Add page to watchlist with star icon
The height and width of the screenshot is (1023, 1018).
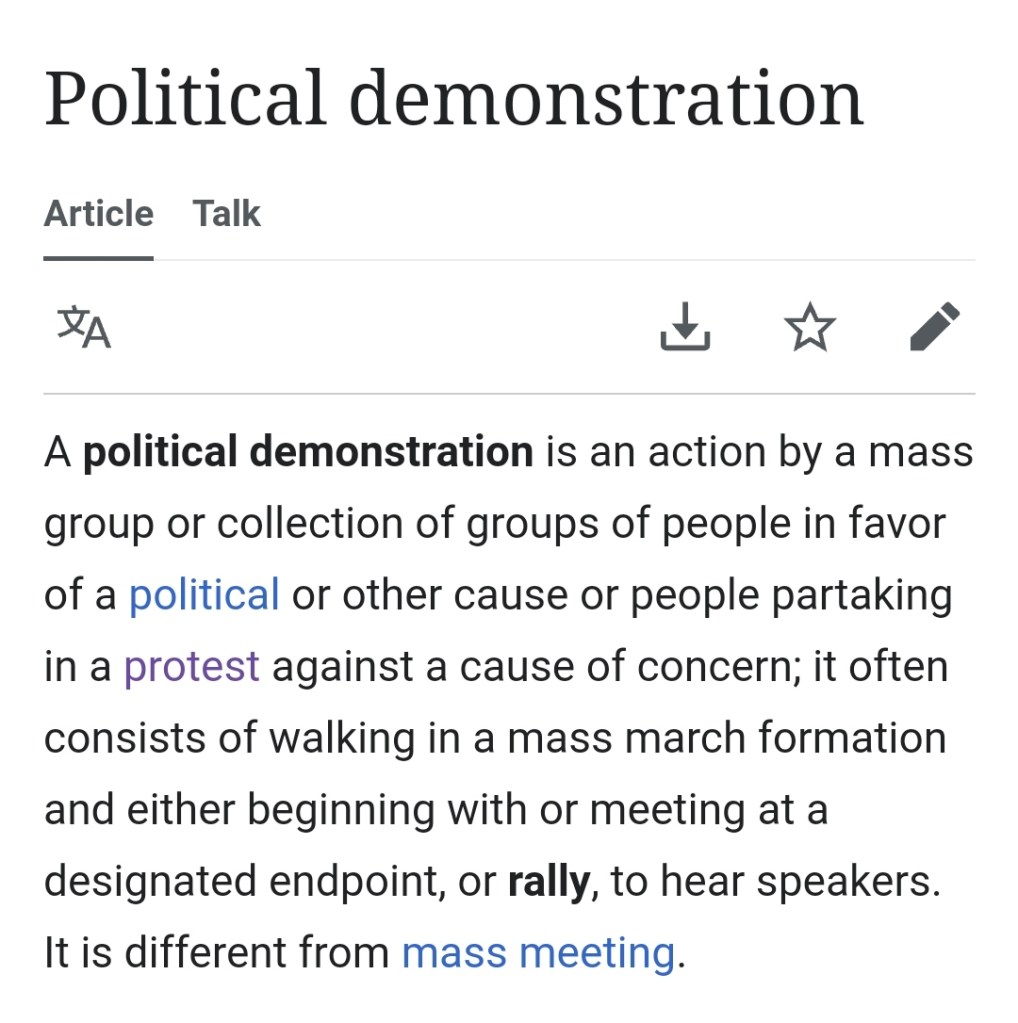809,327
